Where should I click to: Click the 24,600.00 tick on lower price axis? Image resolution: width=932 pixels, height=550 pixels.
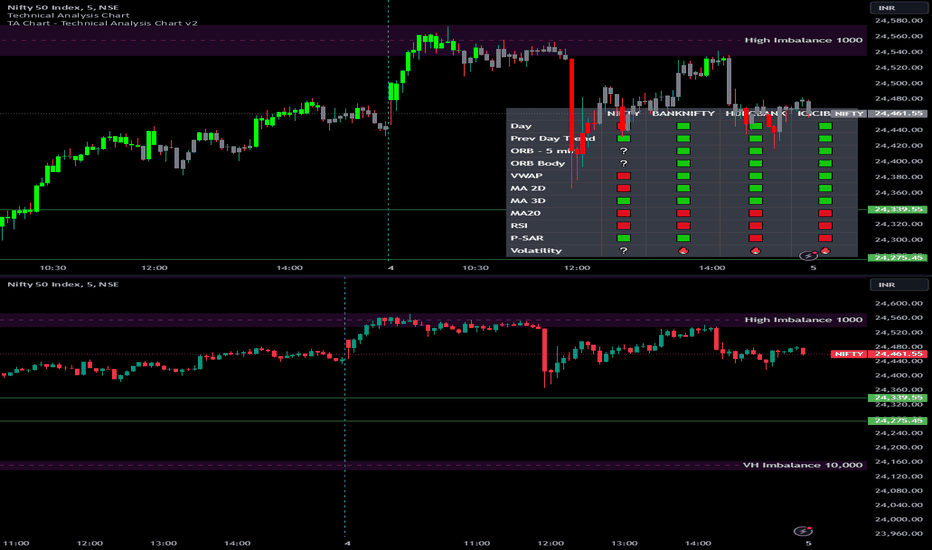899,303
